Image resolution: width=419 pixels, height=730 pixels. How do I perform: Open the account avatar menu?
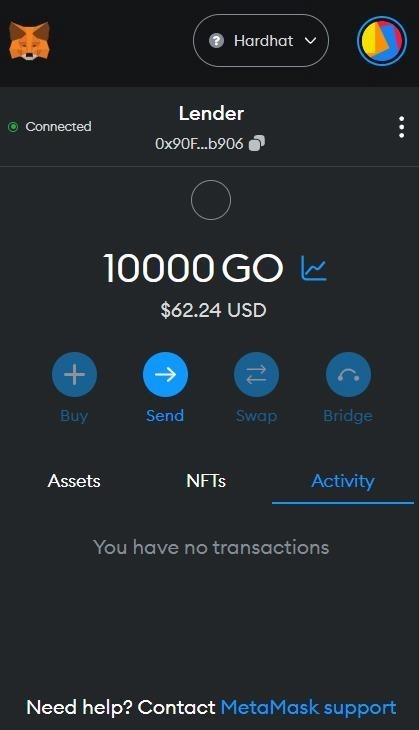pyautogui.click(x=382, y=41)
